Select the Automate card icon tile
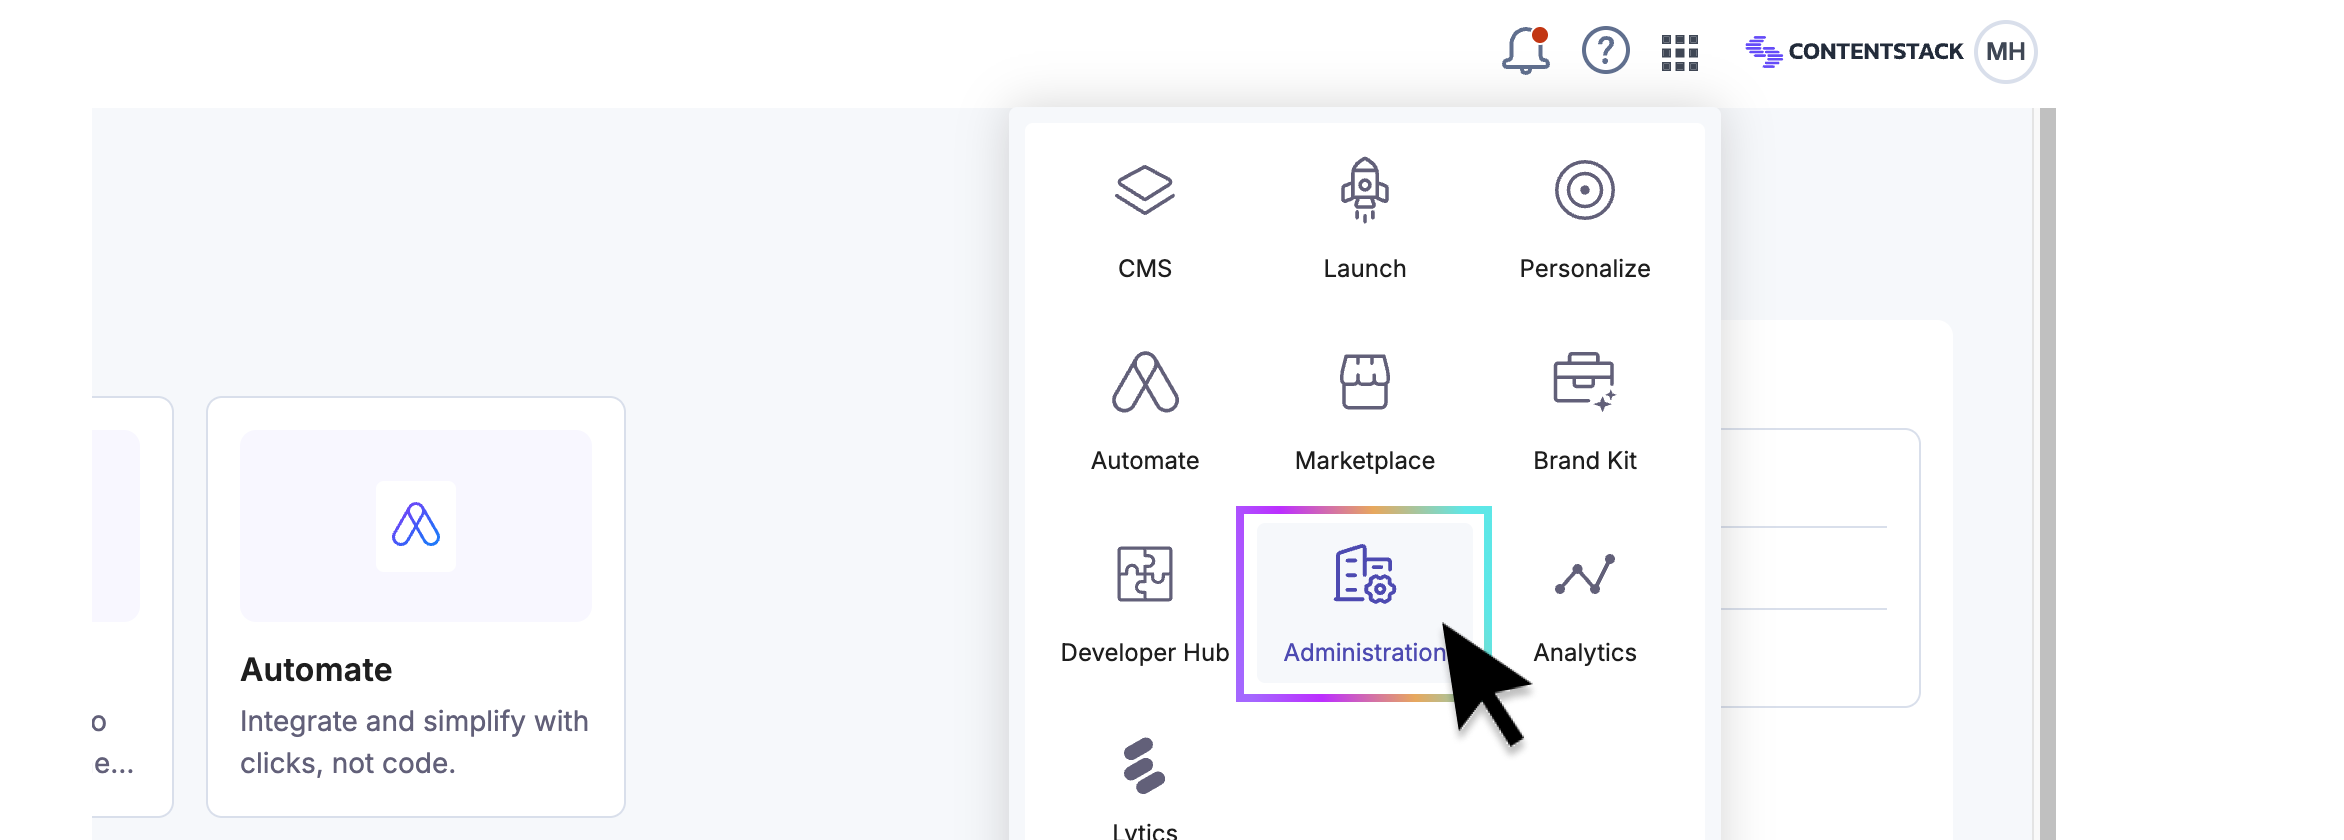 416,526
